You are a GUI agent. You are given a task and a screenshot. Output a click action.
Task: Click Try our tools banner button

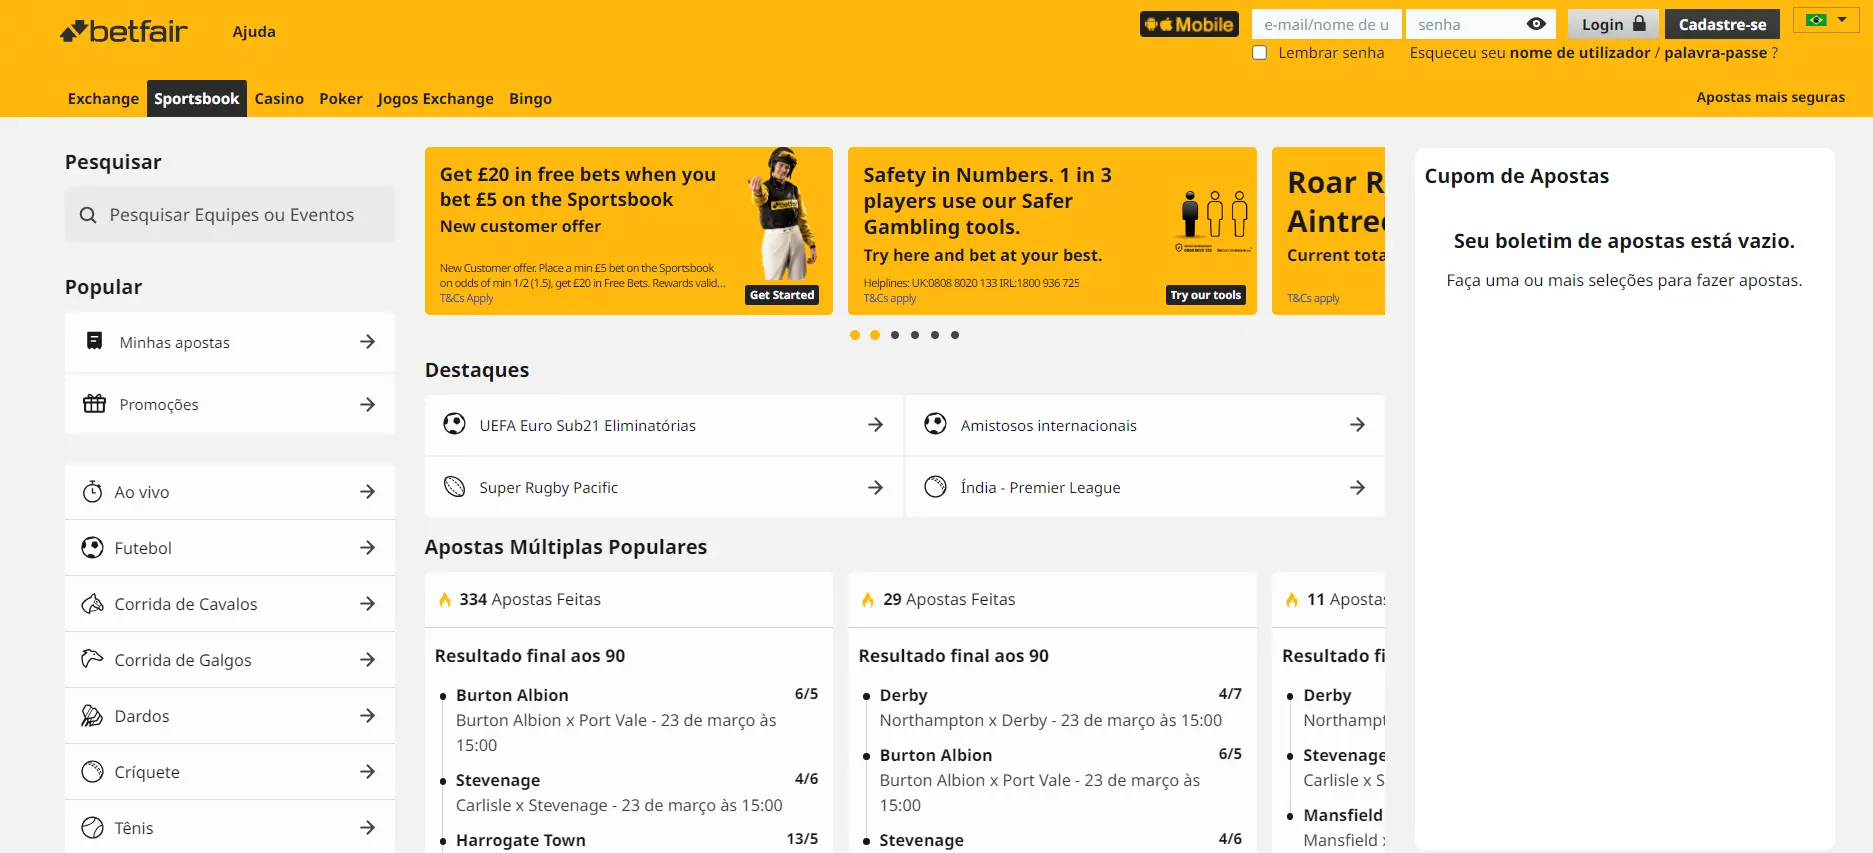[x=1206, y=295]
